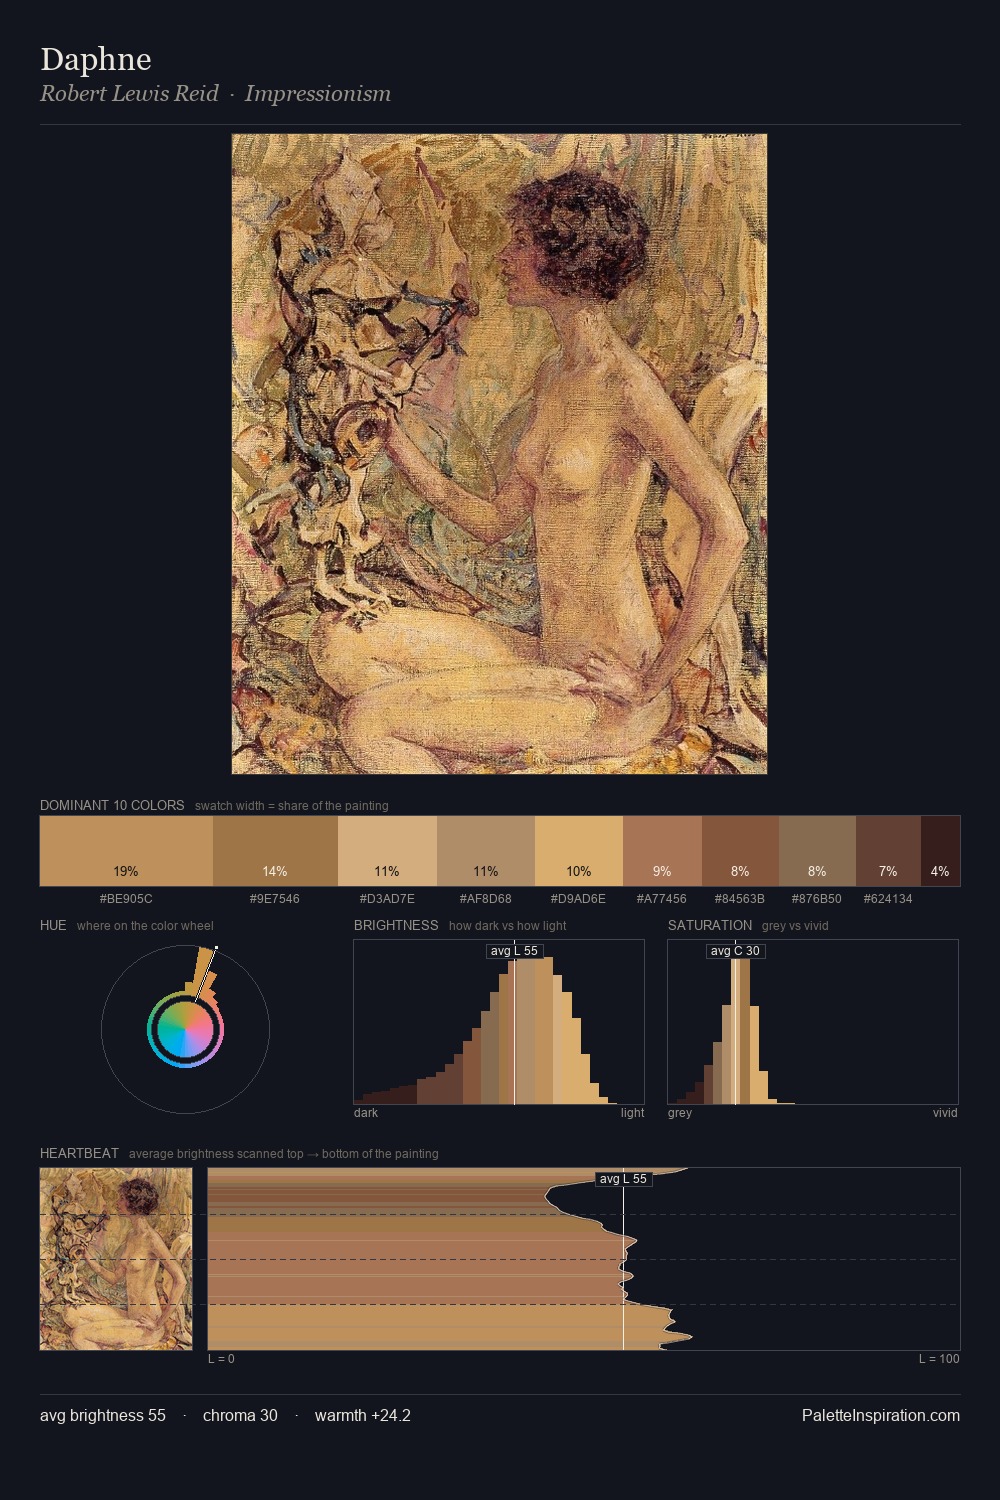Click the 10% swatch #D9AD6E
Viewport: 1000px width, 1500px height.
[579, 851]
